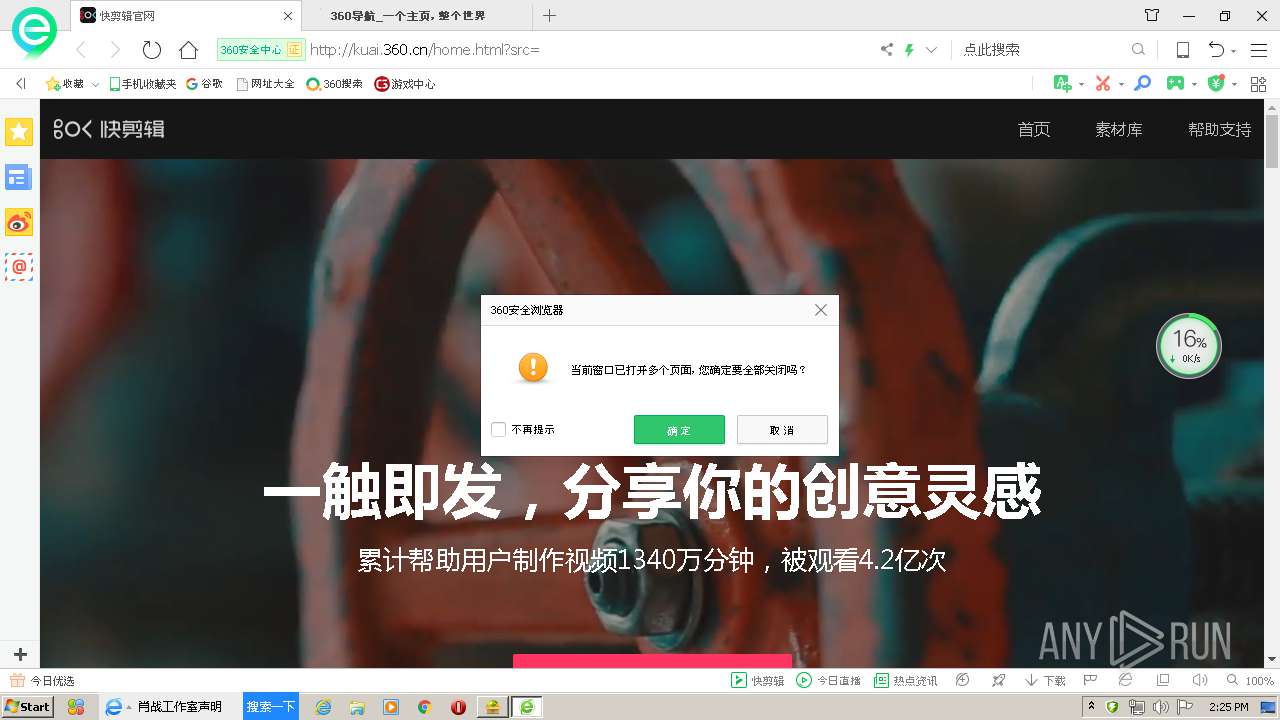Add sidebar app with plus icon
The width and height of the screenshot is (1280, 720).
(20, 655)
